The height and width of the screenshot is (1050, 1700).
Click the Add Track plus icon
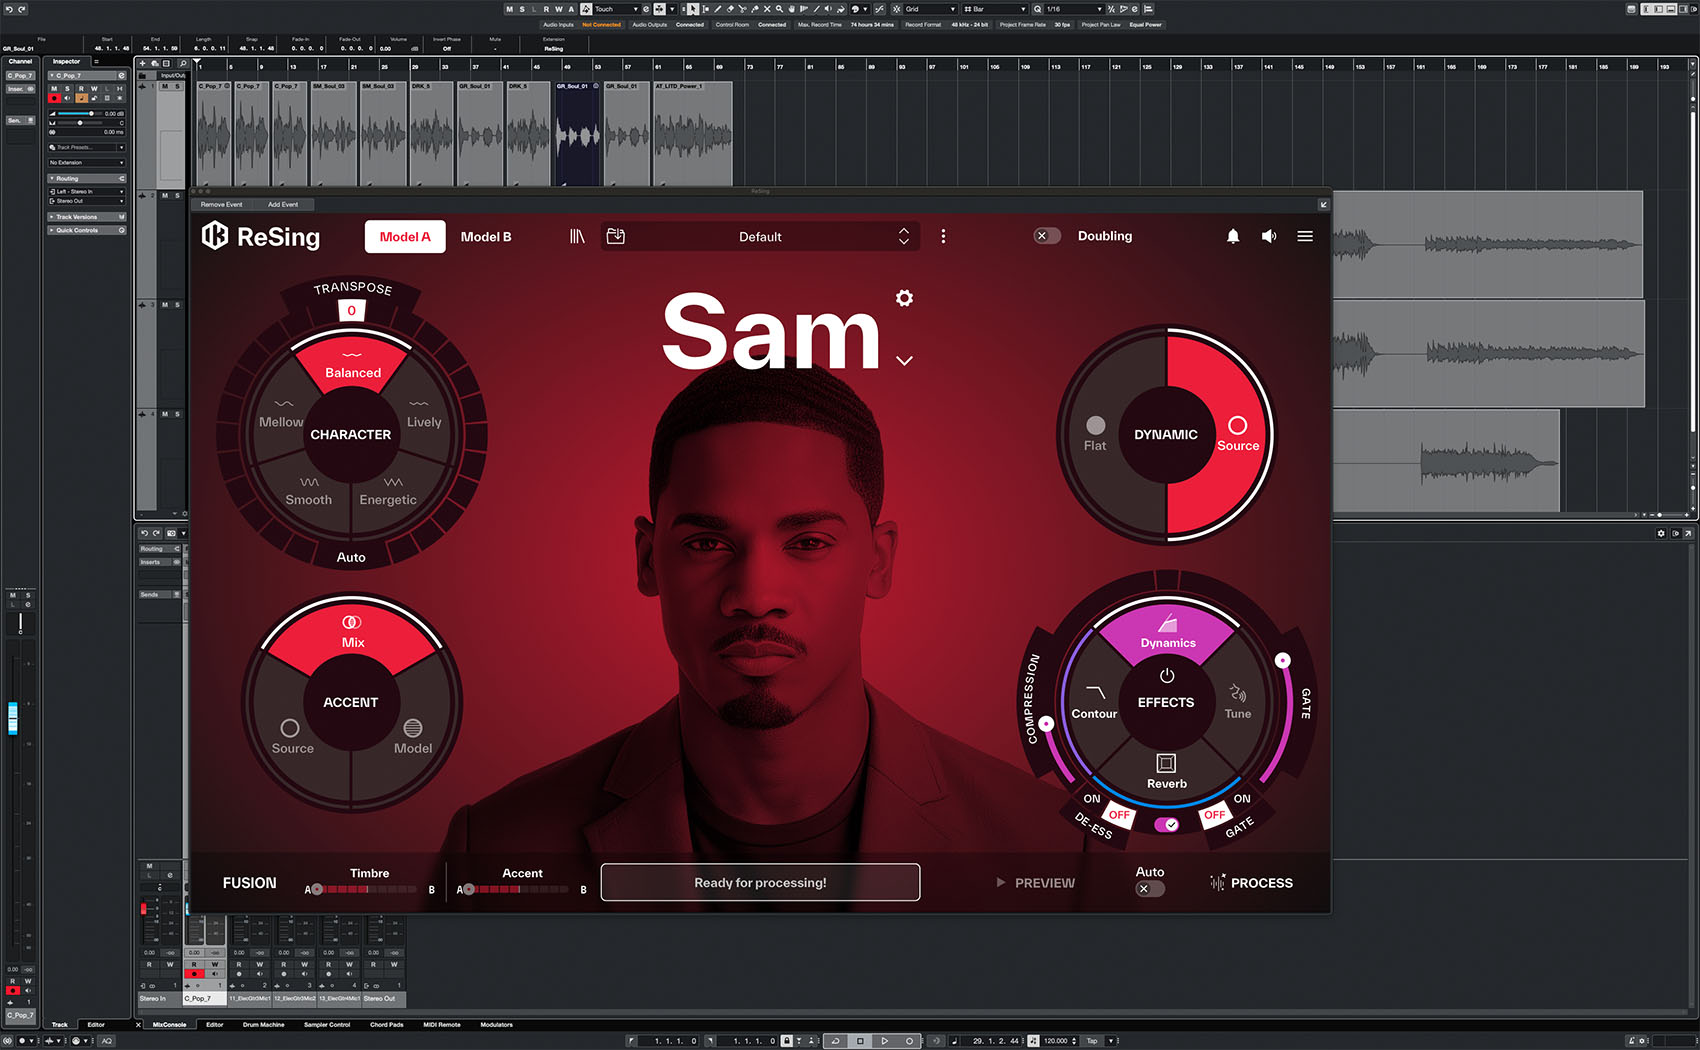[143, 63]
